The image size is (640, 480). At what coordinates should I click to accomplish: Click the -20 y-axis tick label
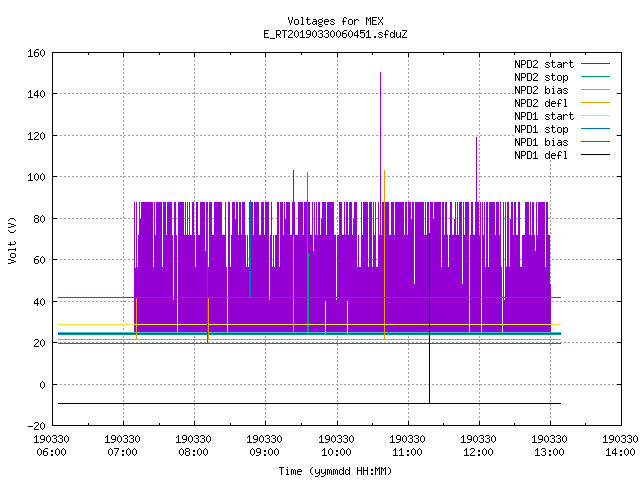36,426
